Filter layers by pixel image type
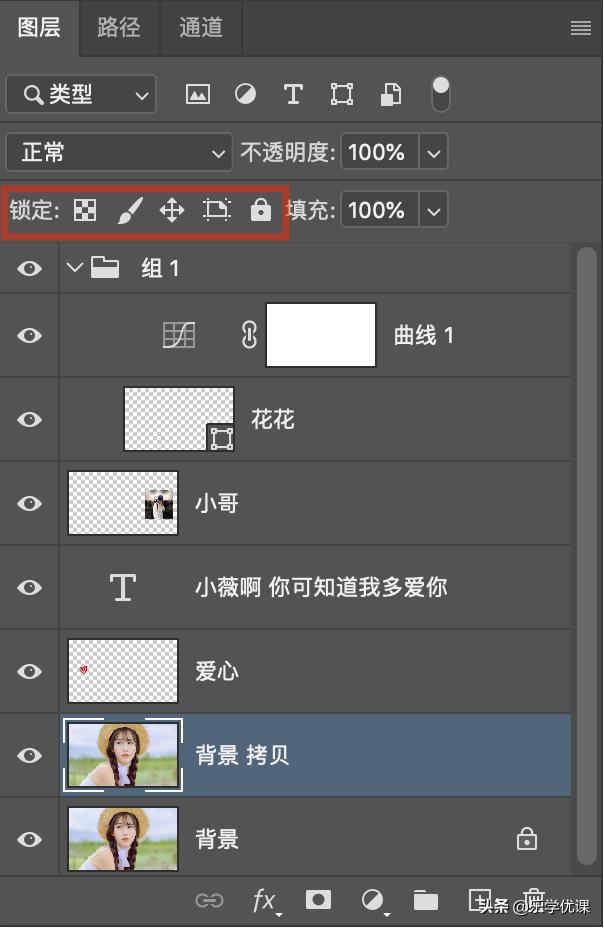The image size is (604, 928). pyautogui.click(x=198, y=94)
